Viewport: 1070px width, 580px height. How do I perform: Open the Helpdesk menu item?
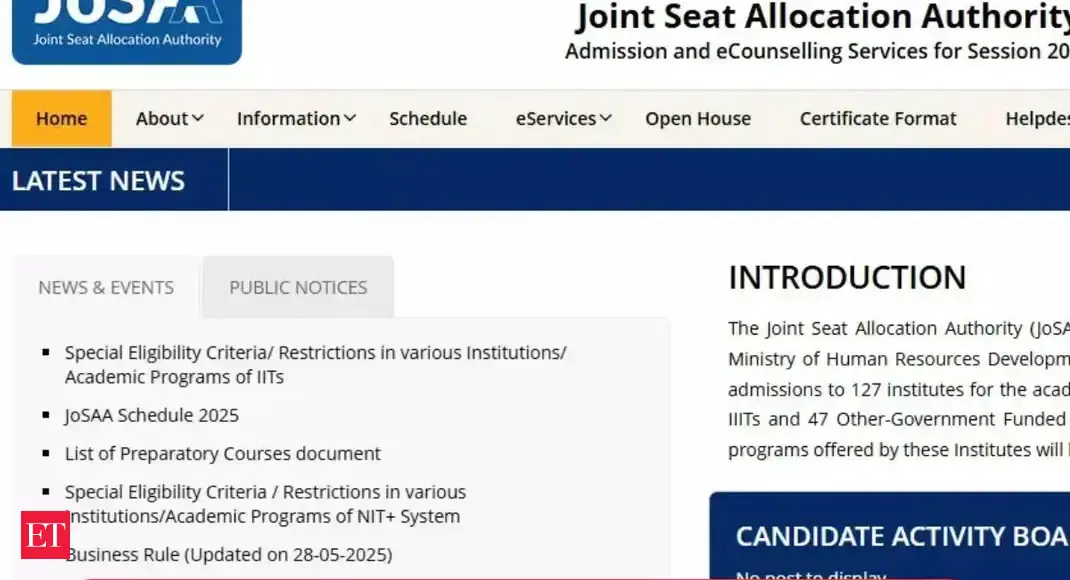[x=1037, y=119]
